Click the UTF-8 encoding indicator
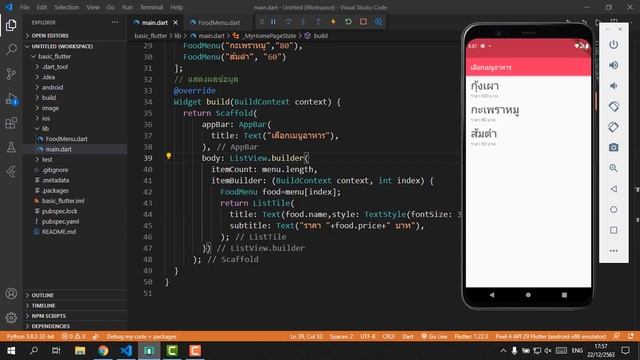 pos(368,337)
